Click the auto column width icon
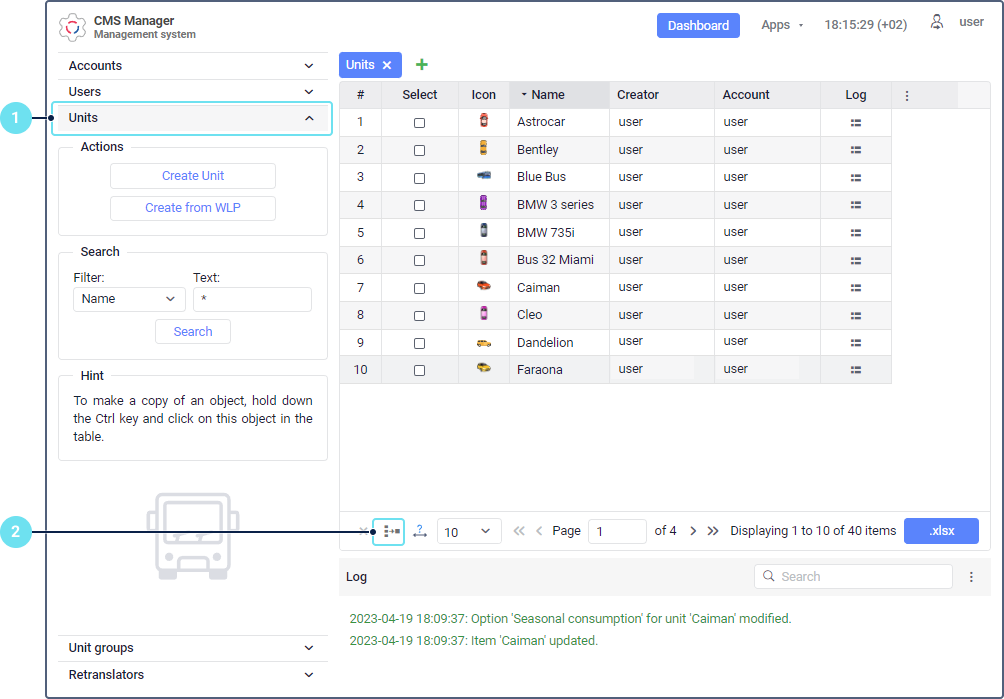 (420, 531)
